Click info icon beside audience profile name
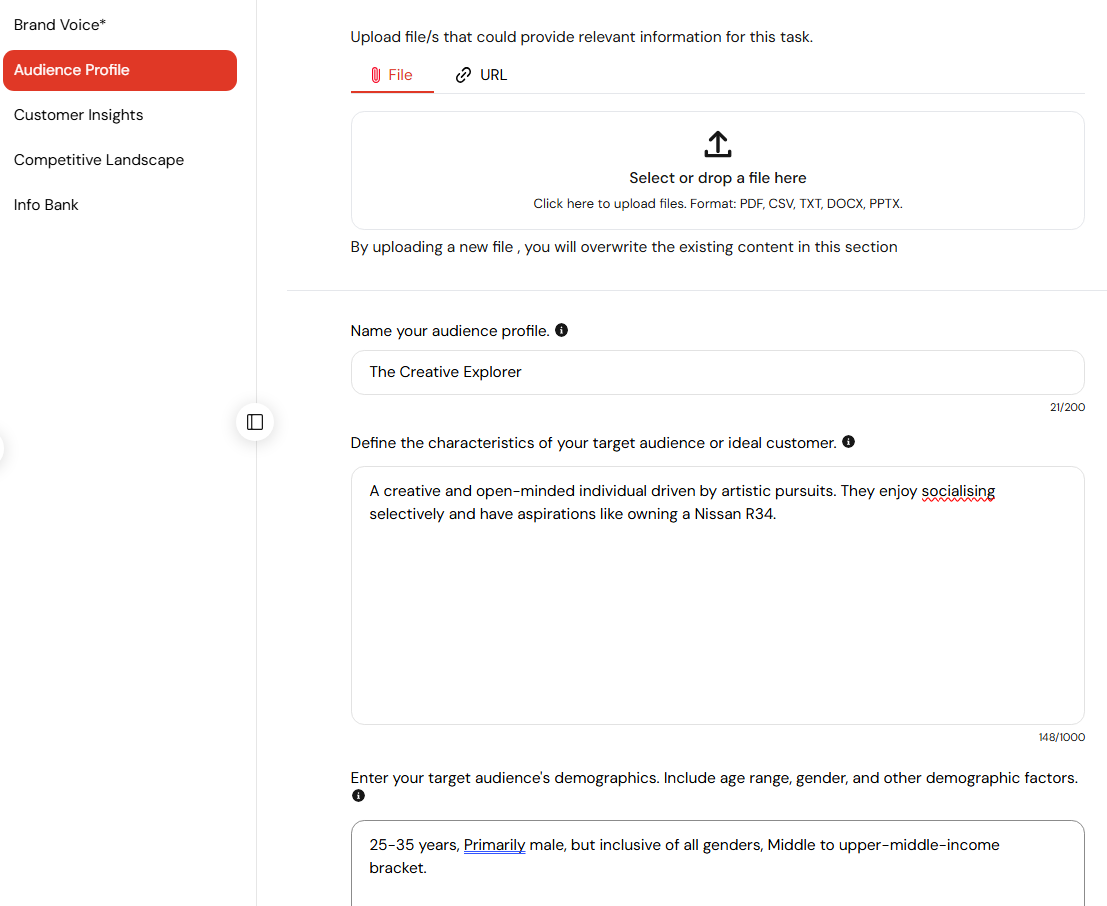The image size is (1107, 906). pos(561,330)
